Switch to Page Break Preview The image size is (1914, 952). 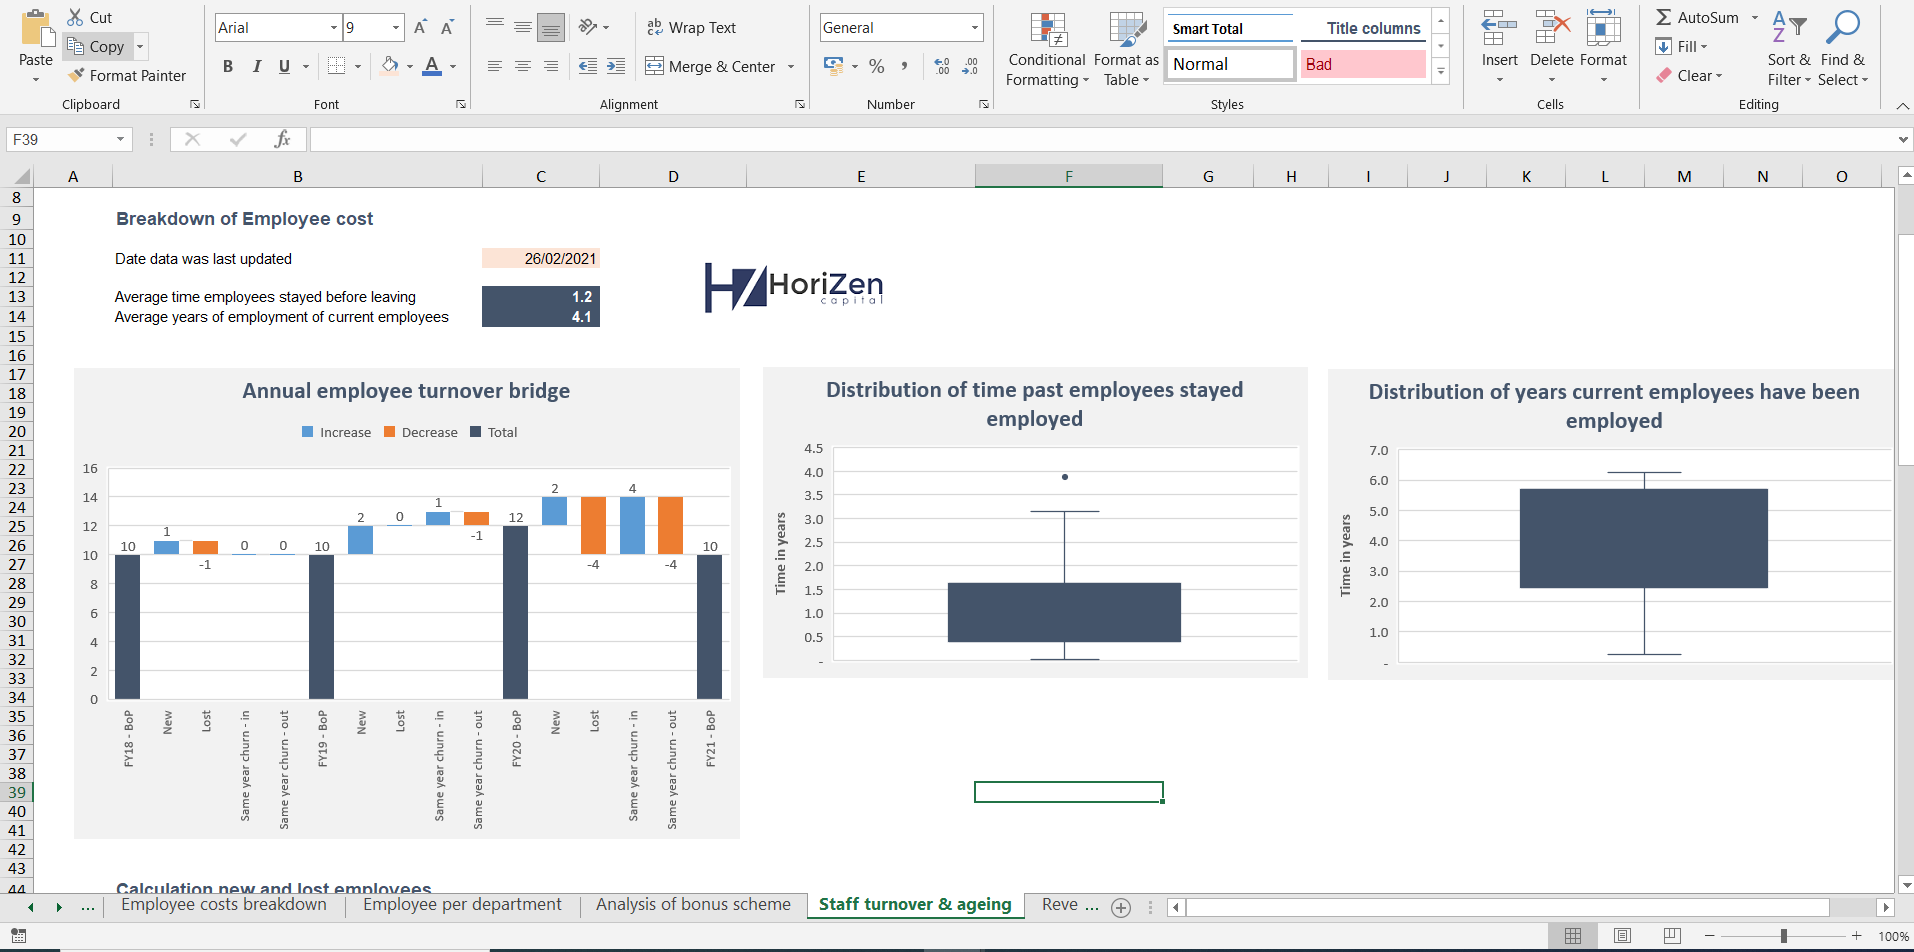coord(1672,936)
